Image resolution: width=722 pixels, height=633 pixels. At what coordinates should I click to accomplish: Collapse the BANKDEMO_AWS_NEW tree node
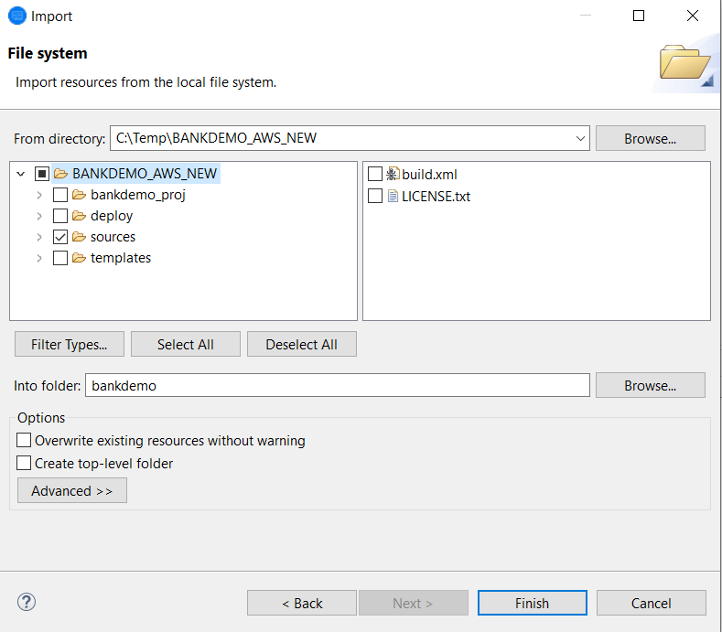click(x=21, y=174)
